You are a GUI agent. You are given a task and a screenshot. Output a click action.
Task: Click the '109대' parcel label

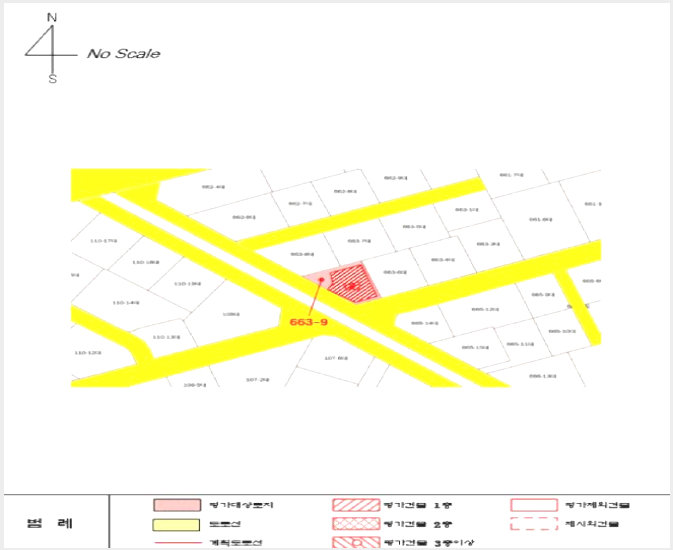(x=231, y=314)
